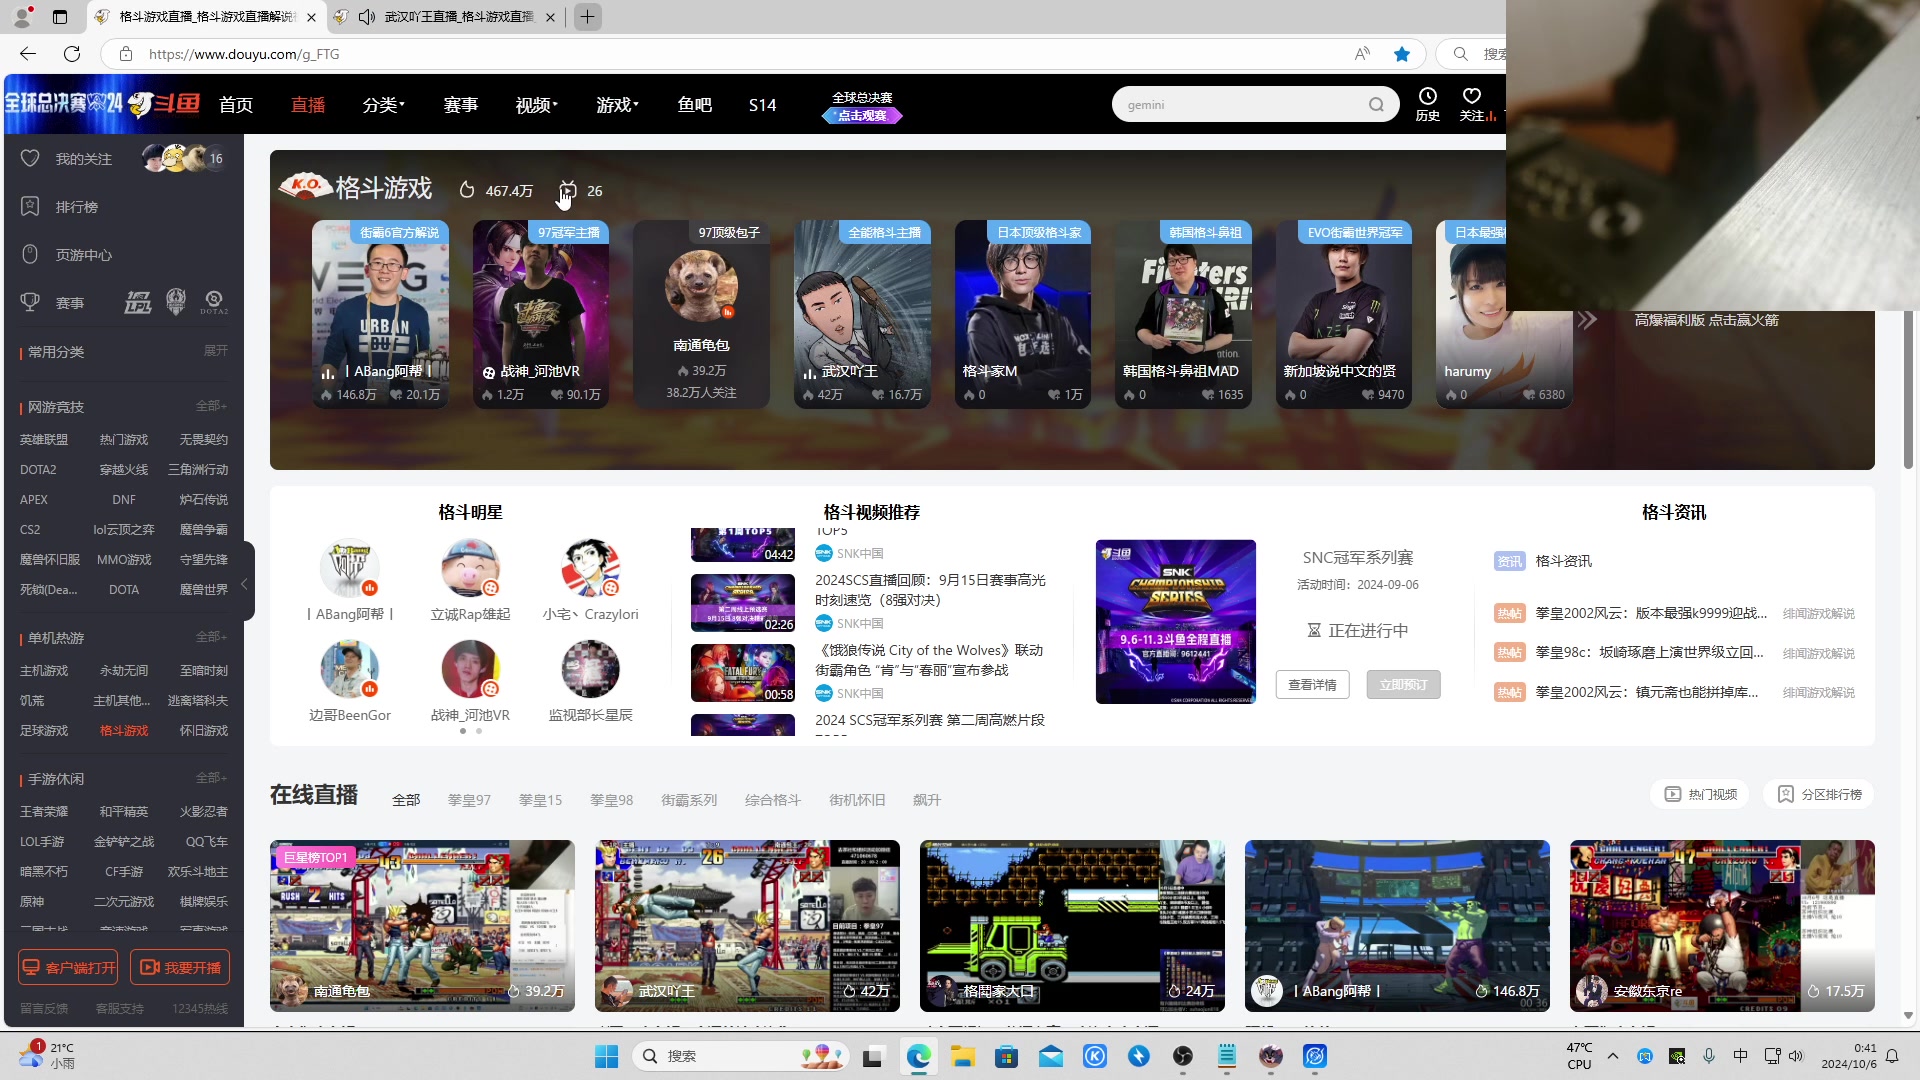Click the search magnifier in Douyu search box
This screenshot has width=1920, height=1080.
pyautogui.click(x=1376, y=105)
